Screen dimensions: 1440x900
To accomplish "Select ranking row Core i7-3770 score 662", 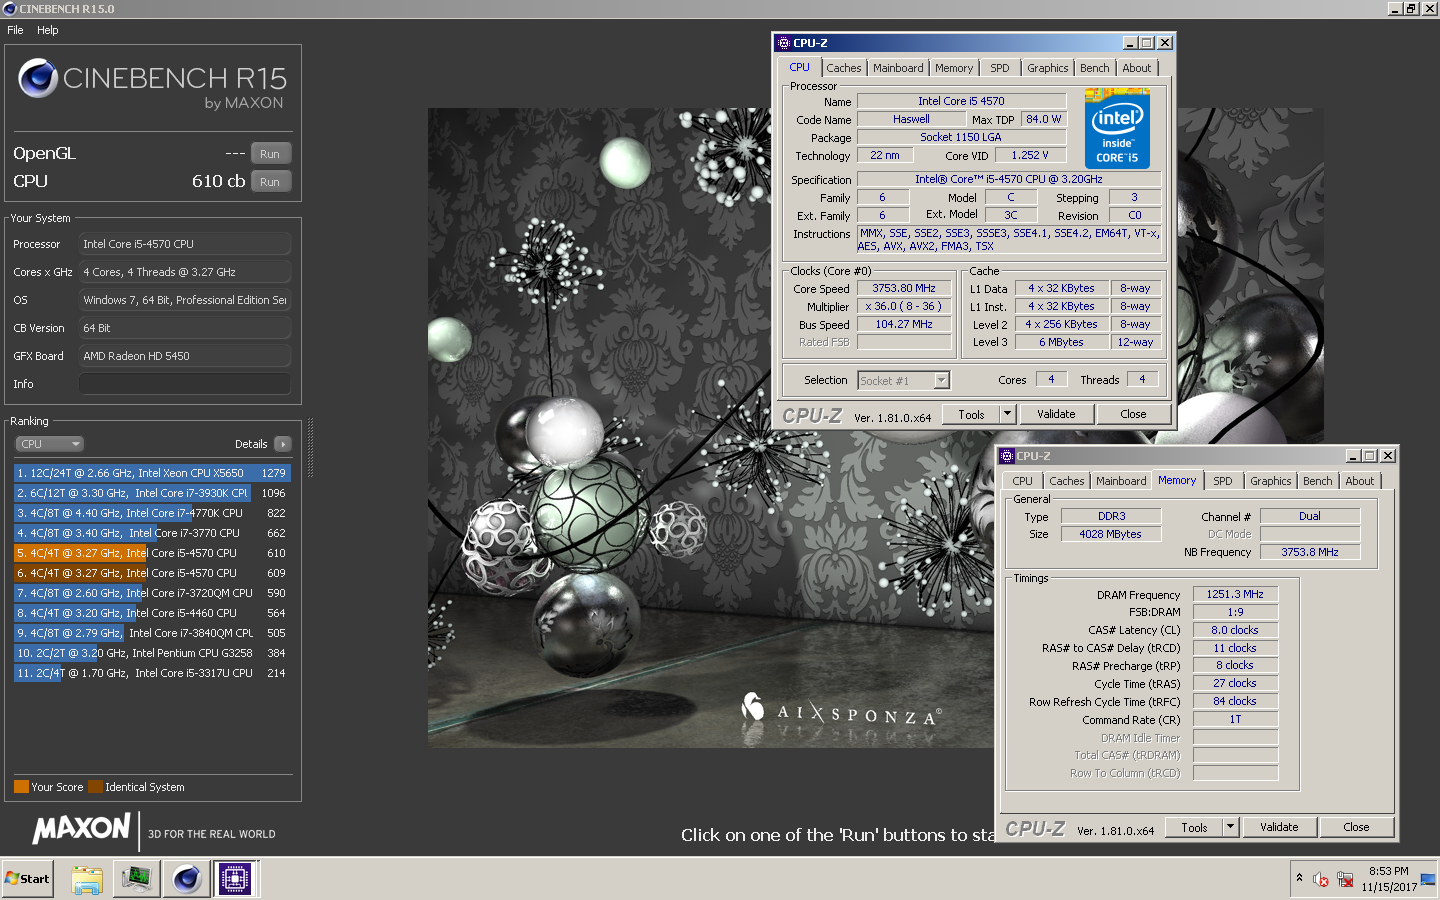I will pyautogui.click(x=152, y=533).
